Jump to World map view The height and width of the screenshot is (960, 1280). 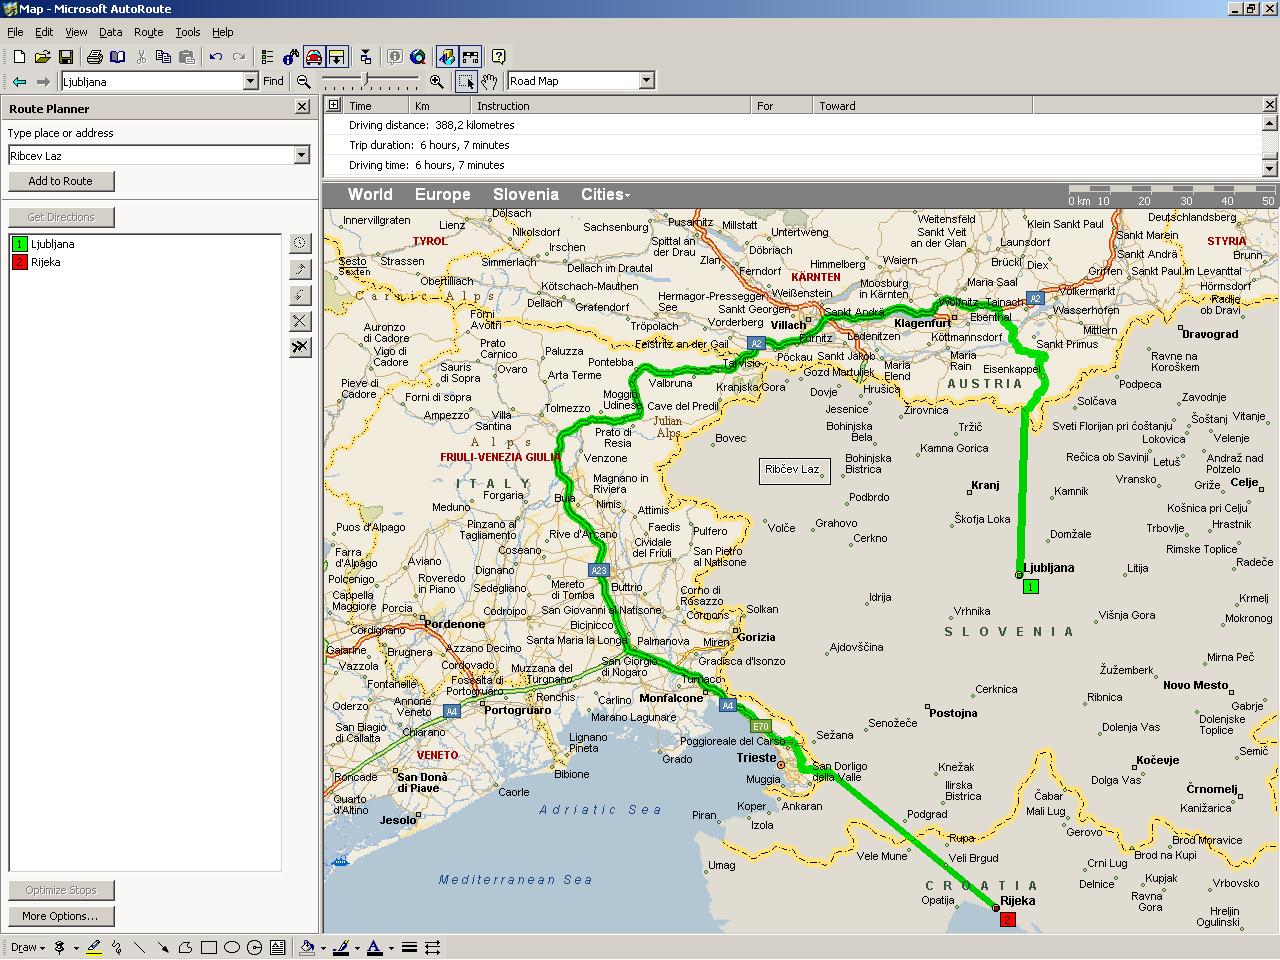[370, 195]
